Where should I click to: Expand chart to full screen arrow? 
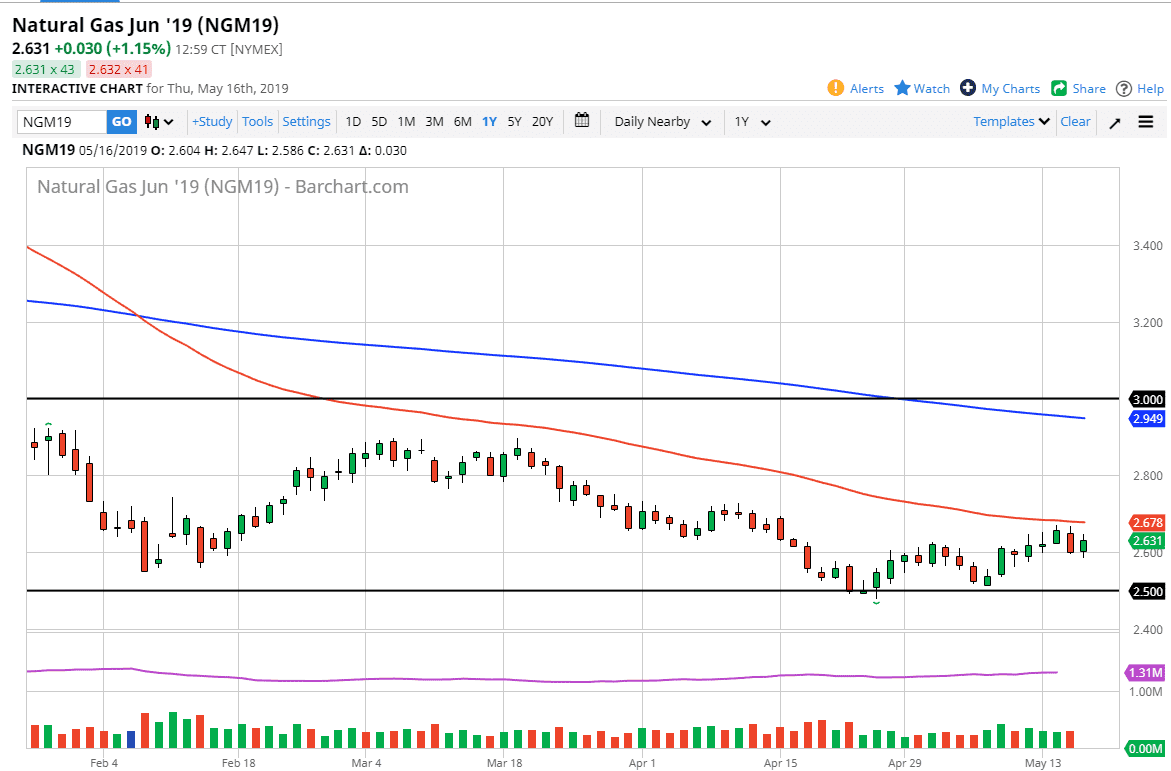pos(1115,122)
